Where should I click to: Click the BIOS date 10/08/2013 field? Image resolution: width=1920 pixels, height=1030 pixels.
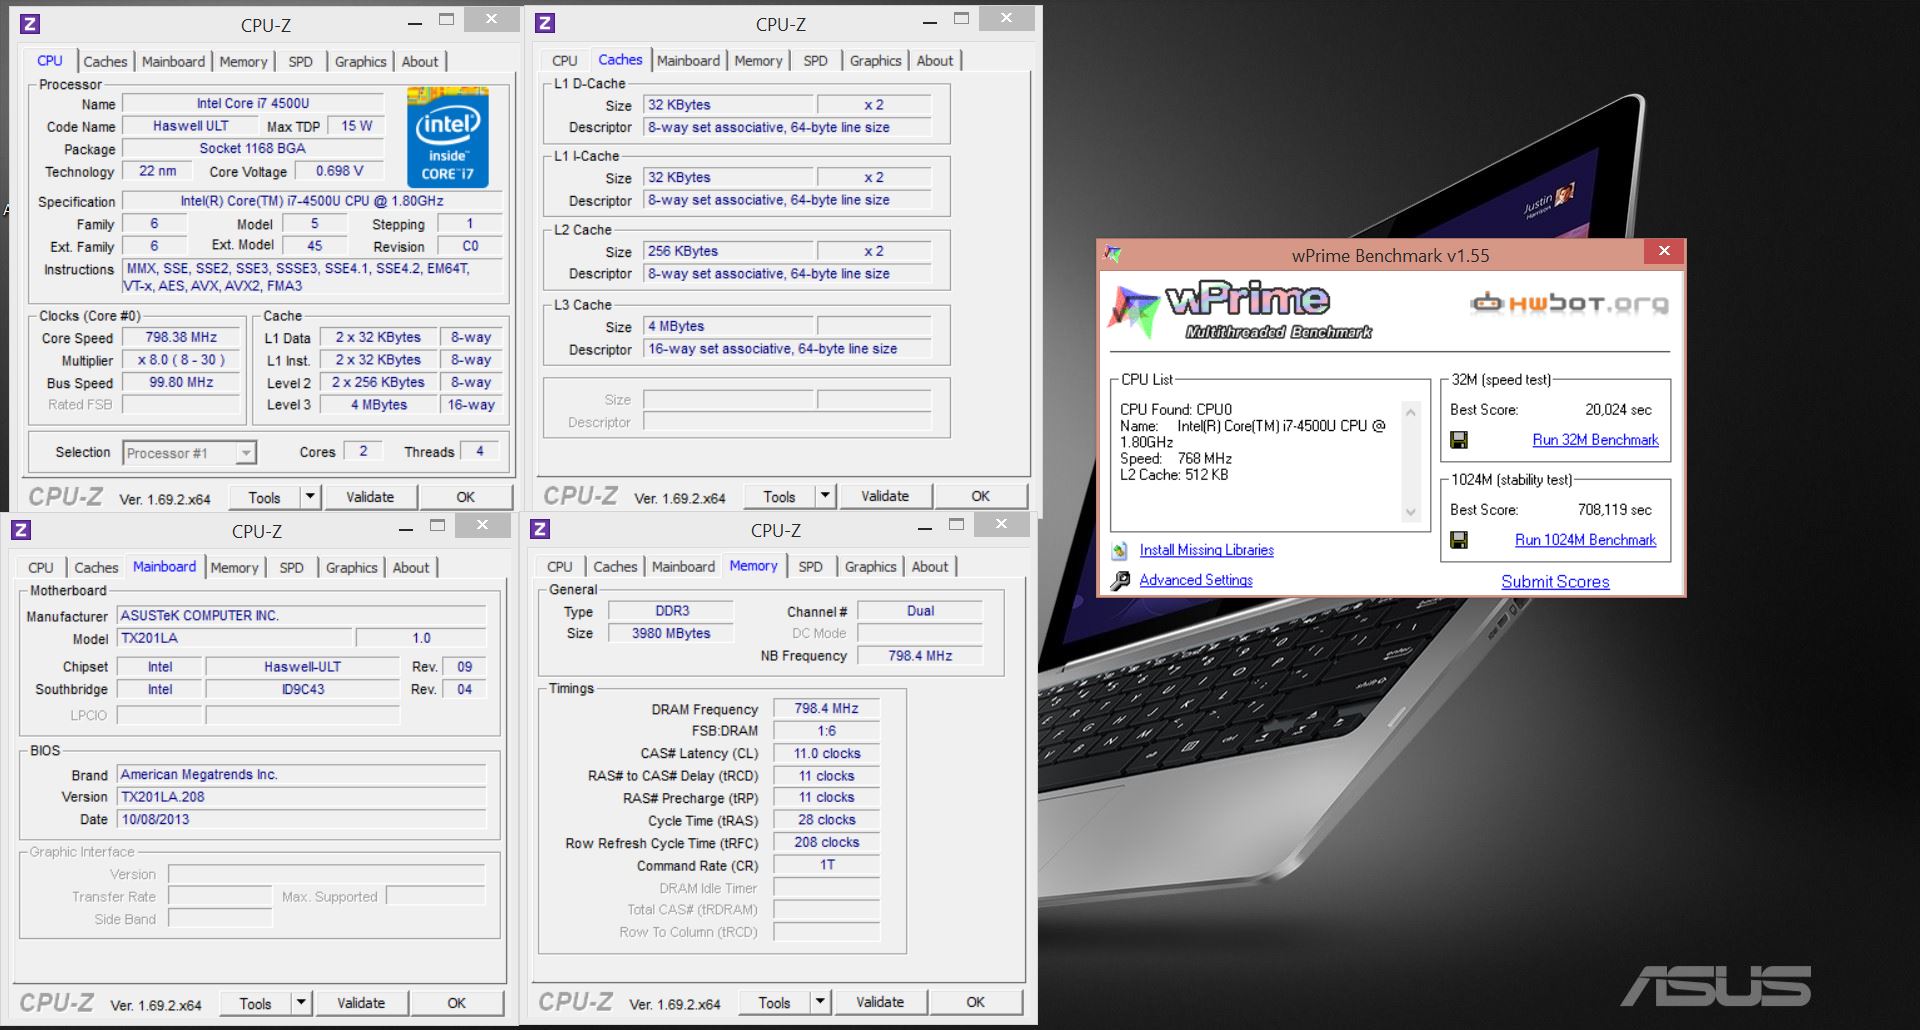(x=302, y=819)
